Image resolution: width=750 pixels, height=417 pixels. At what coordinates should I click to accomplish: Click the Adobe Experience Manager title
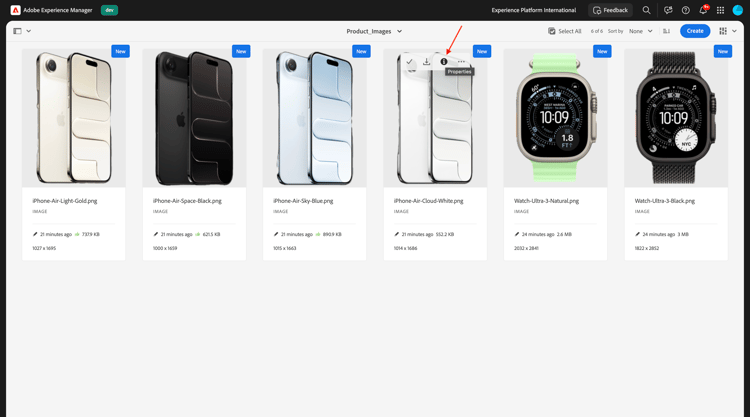(x=58, y=10)
